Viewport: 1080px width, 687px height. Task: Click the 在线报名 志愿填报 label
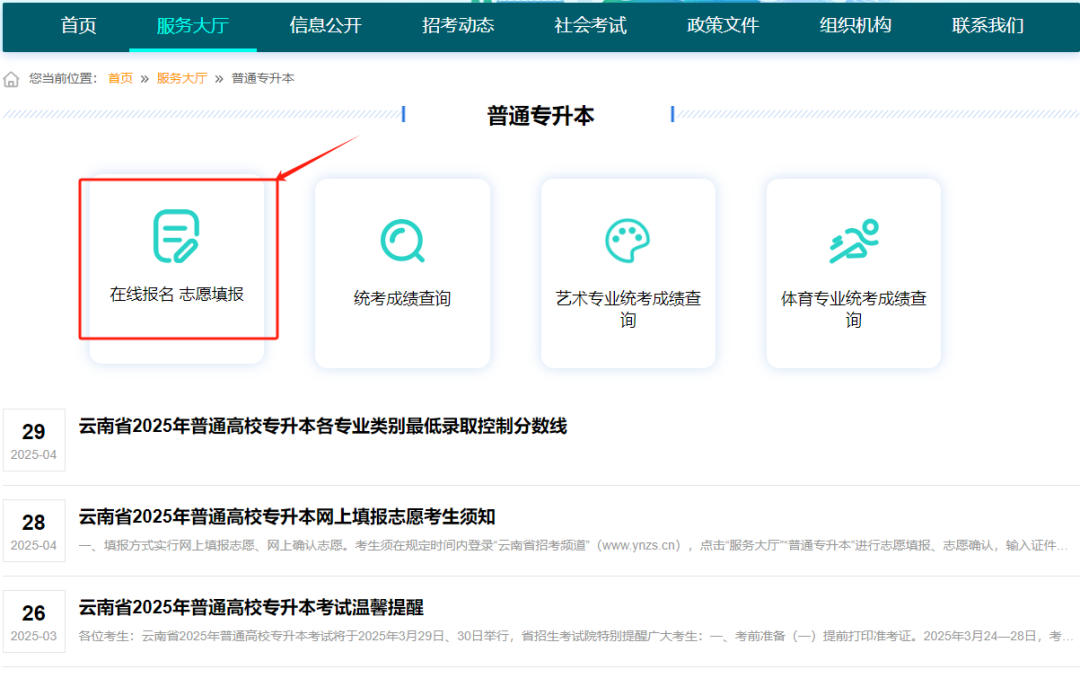click(177, 294)
